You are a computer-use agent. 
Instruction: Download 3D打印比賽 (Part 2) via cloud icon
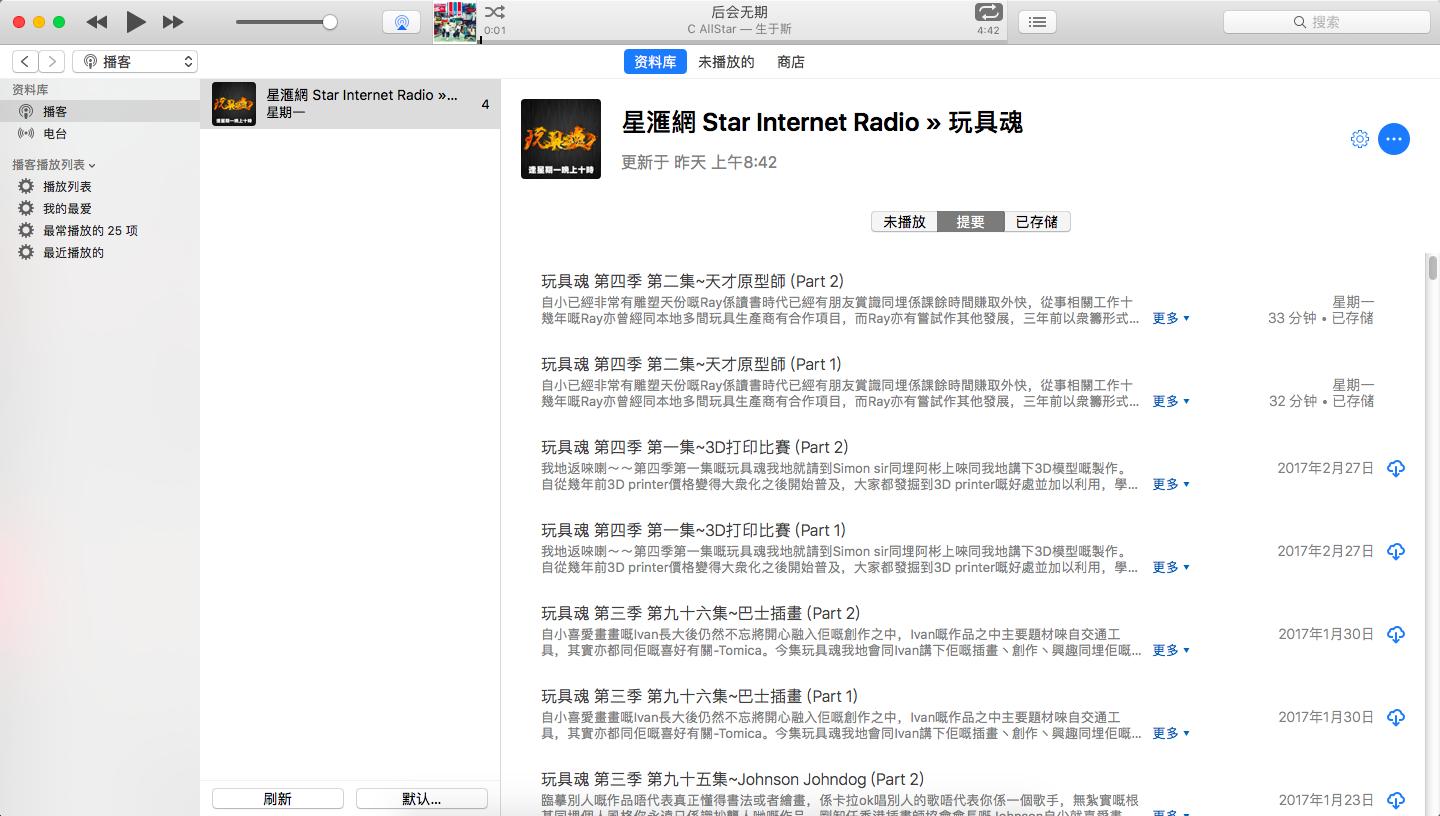tap(1396, 467)
